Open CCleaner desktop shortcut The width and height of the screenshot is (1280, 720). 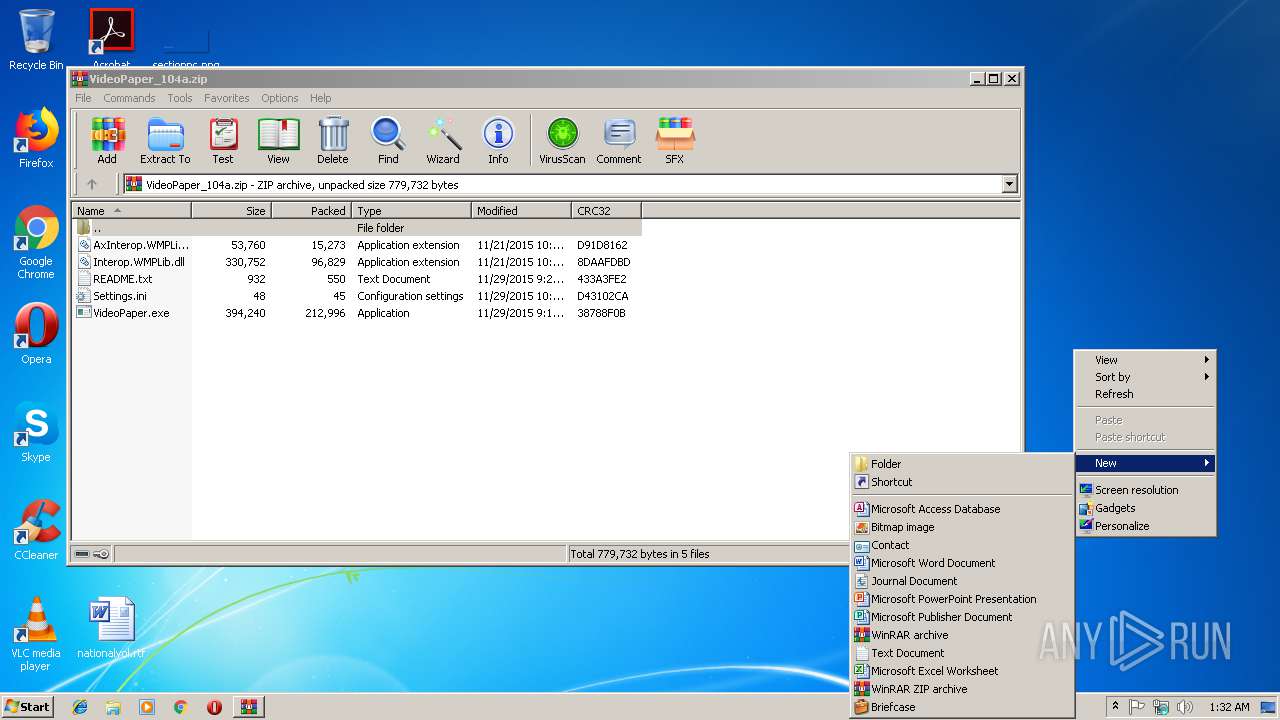point(36,530)
